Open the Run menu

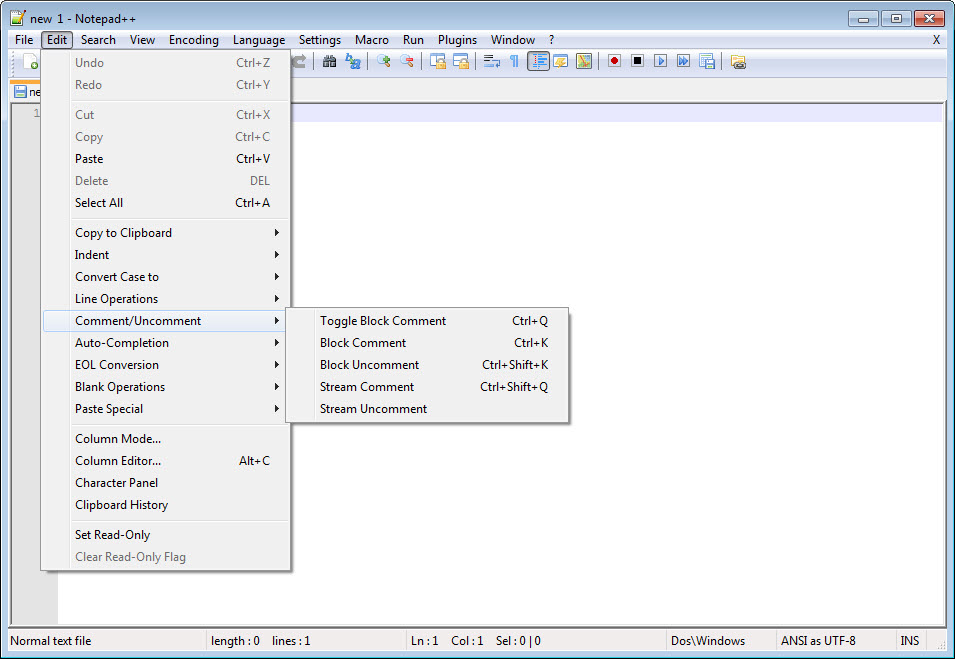point(413,40)
